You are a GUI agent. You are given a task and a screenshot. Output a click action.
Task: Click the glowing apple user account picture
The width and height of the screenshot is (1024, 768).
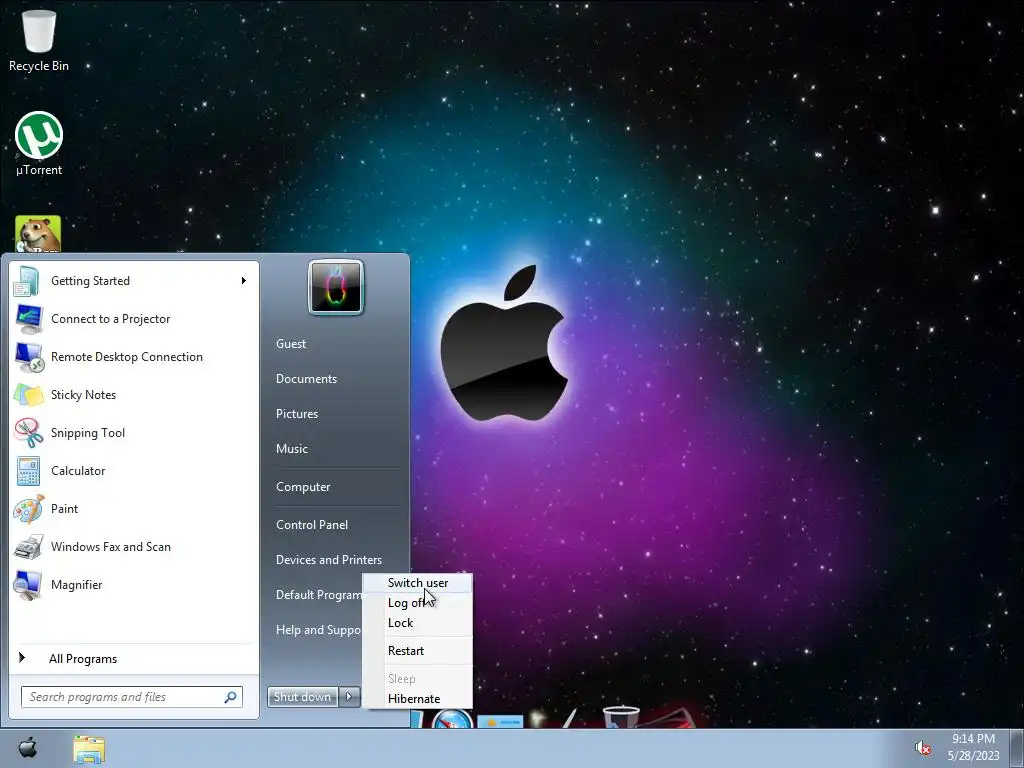336,287
